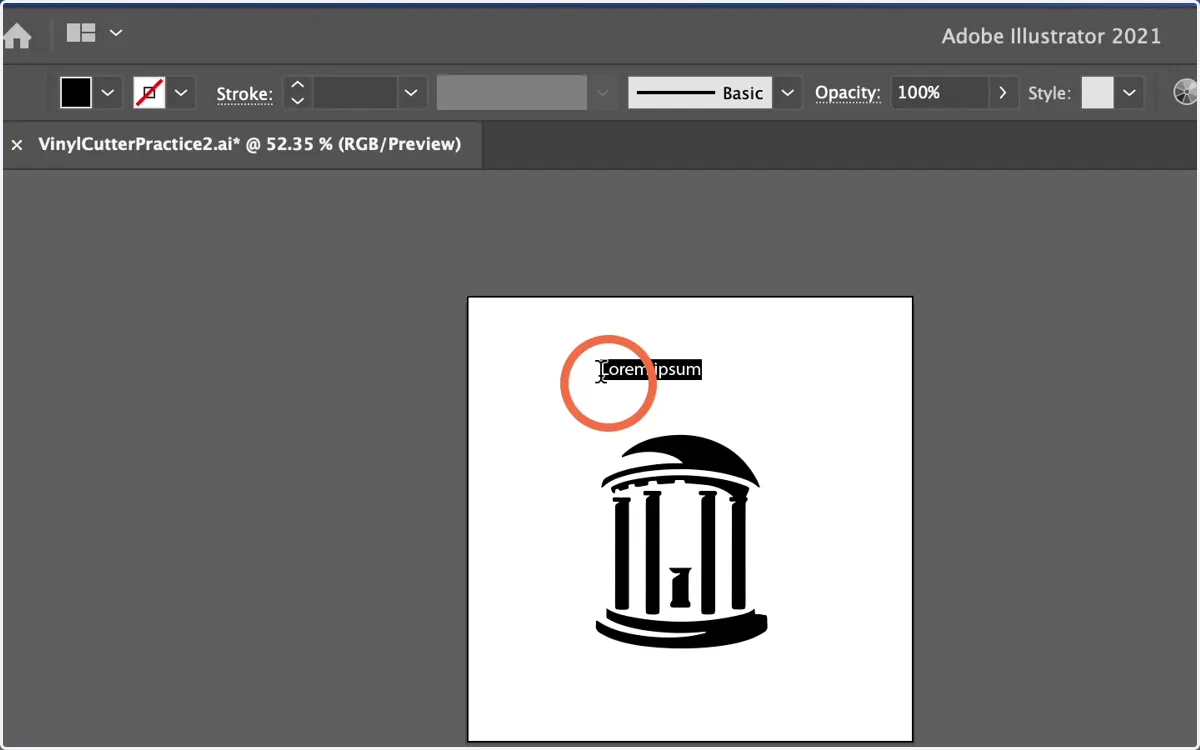This screenshot has height=750, width=1200.
Task: Open the Stroke color dropdown arrow
Action: pyautogui.click(x=181, y=93)
